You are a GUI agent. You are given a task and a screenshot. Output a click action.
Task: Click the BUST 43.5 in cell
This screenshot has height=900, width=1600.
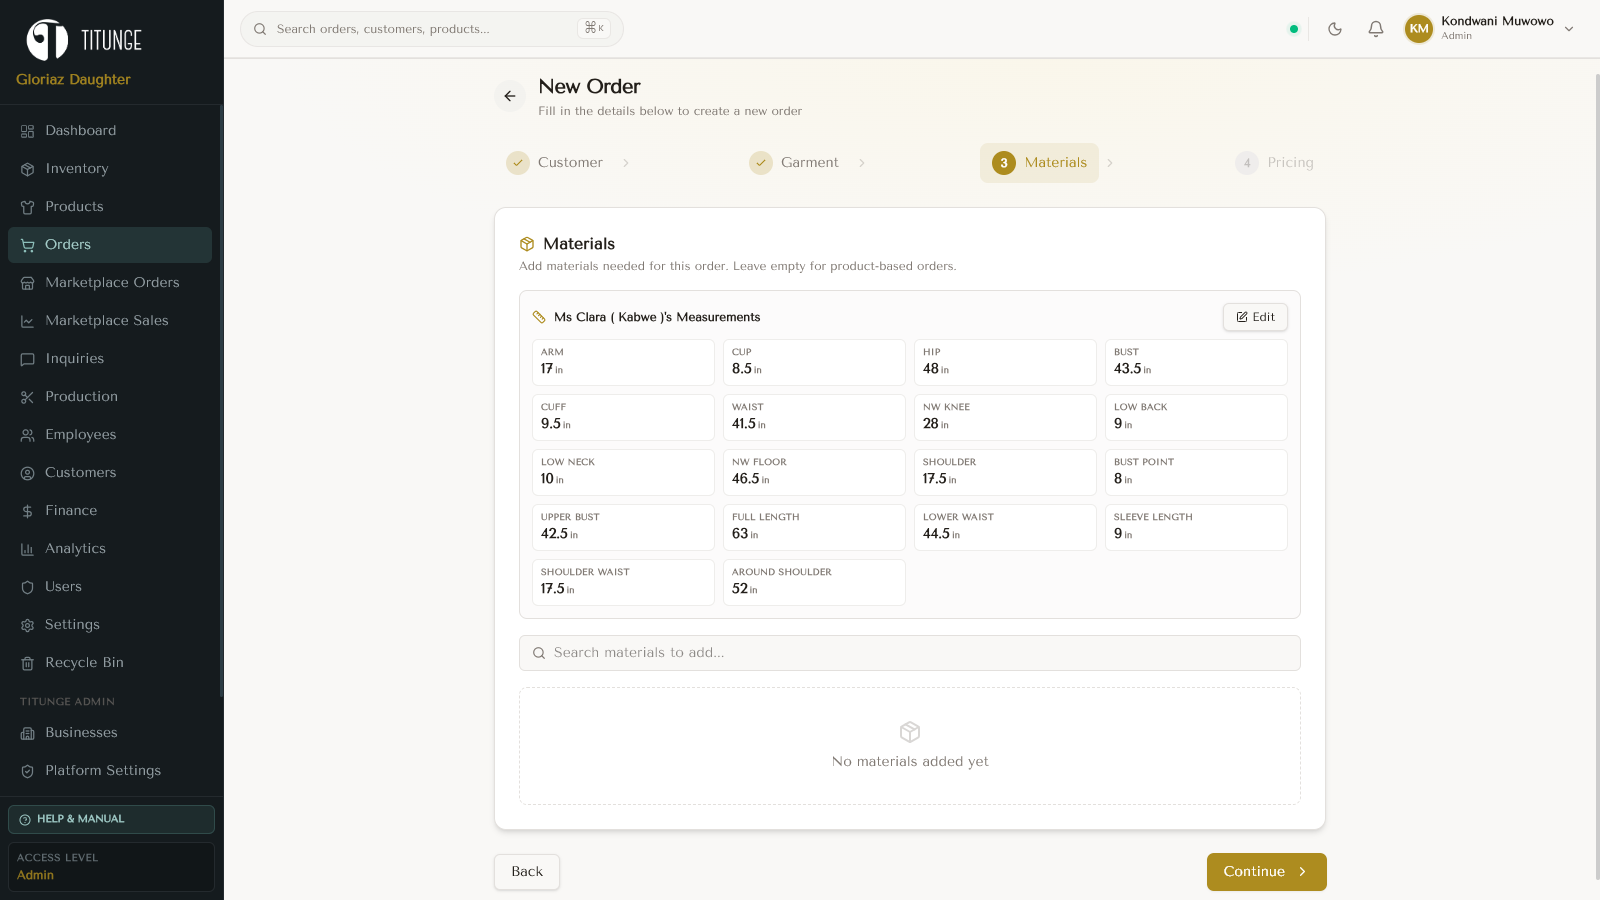coord(1196,362)
